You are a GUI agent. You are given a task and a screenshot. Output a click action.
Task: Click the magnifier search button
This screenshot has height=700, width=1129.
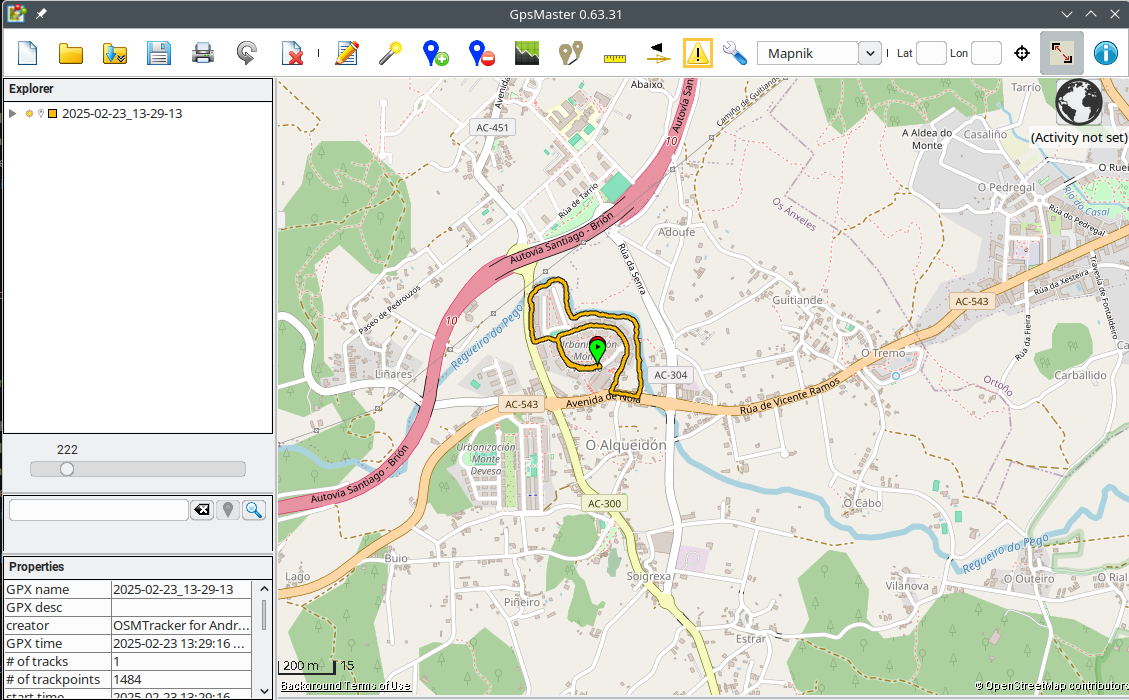coord(254,510)
